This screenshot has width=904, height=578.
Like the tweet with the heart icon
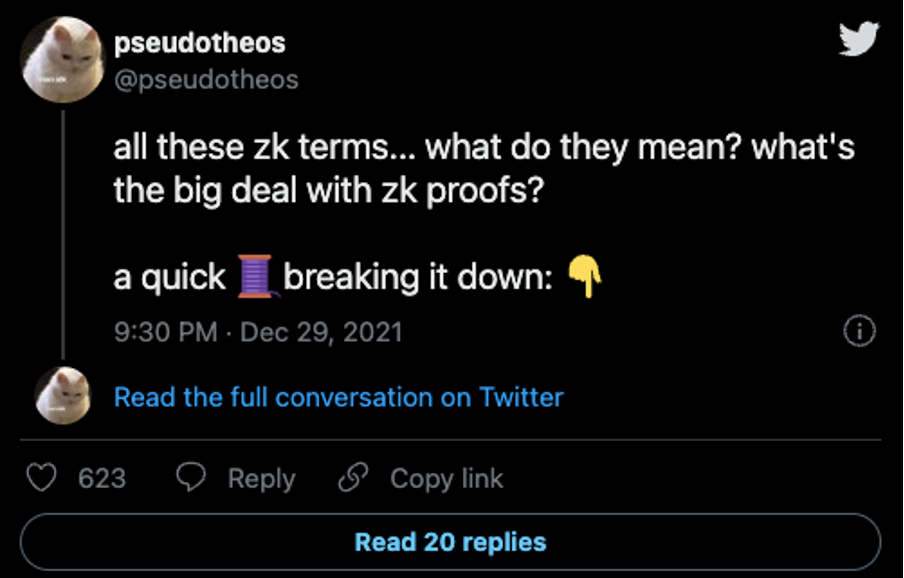tap(41, 479)
